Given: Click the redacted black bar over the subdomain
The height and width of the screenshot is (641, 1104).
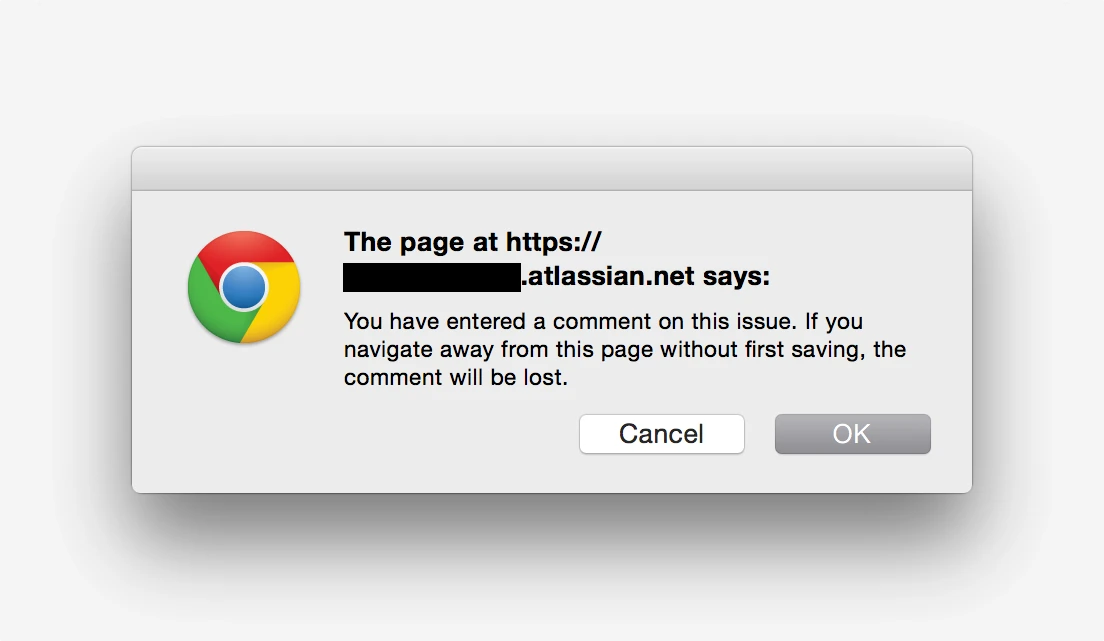Looking at the screenshot, I should 430,275.
